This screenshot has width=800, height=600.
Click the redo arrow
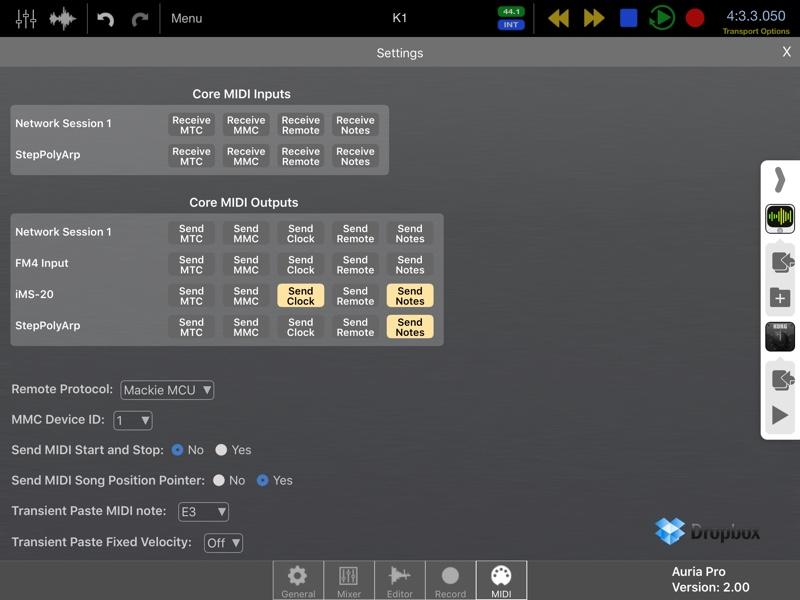point(140,19)
